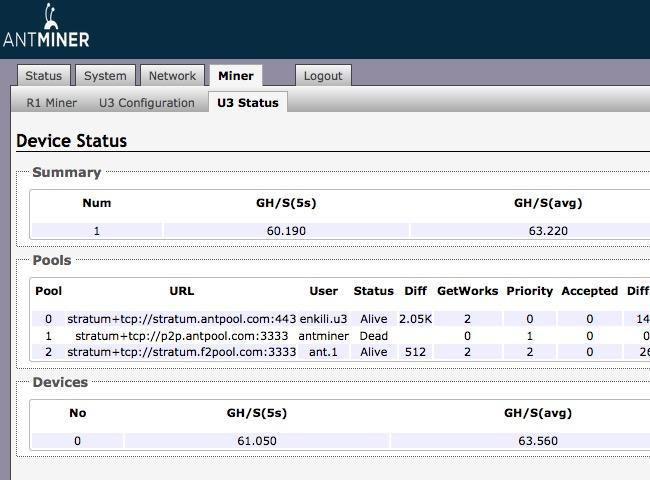Image resolution: width=650 pixels, height=480 pixels.
Task: Click the Summary Num value 1
Action: point(97,230)
